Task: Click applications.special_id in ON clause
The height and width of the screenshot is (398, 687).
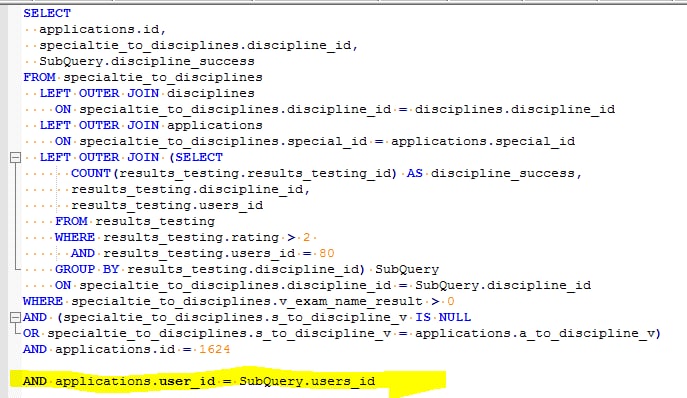Action: (x=483, y=141)
